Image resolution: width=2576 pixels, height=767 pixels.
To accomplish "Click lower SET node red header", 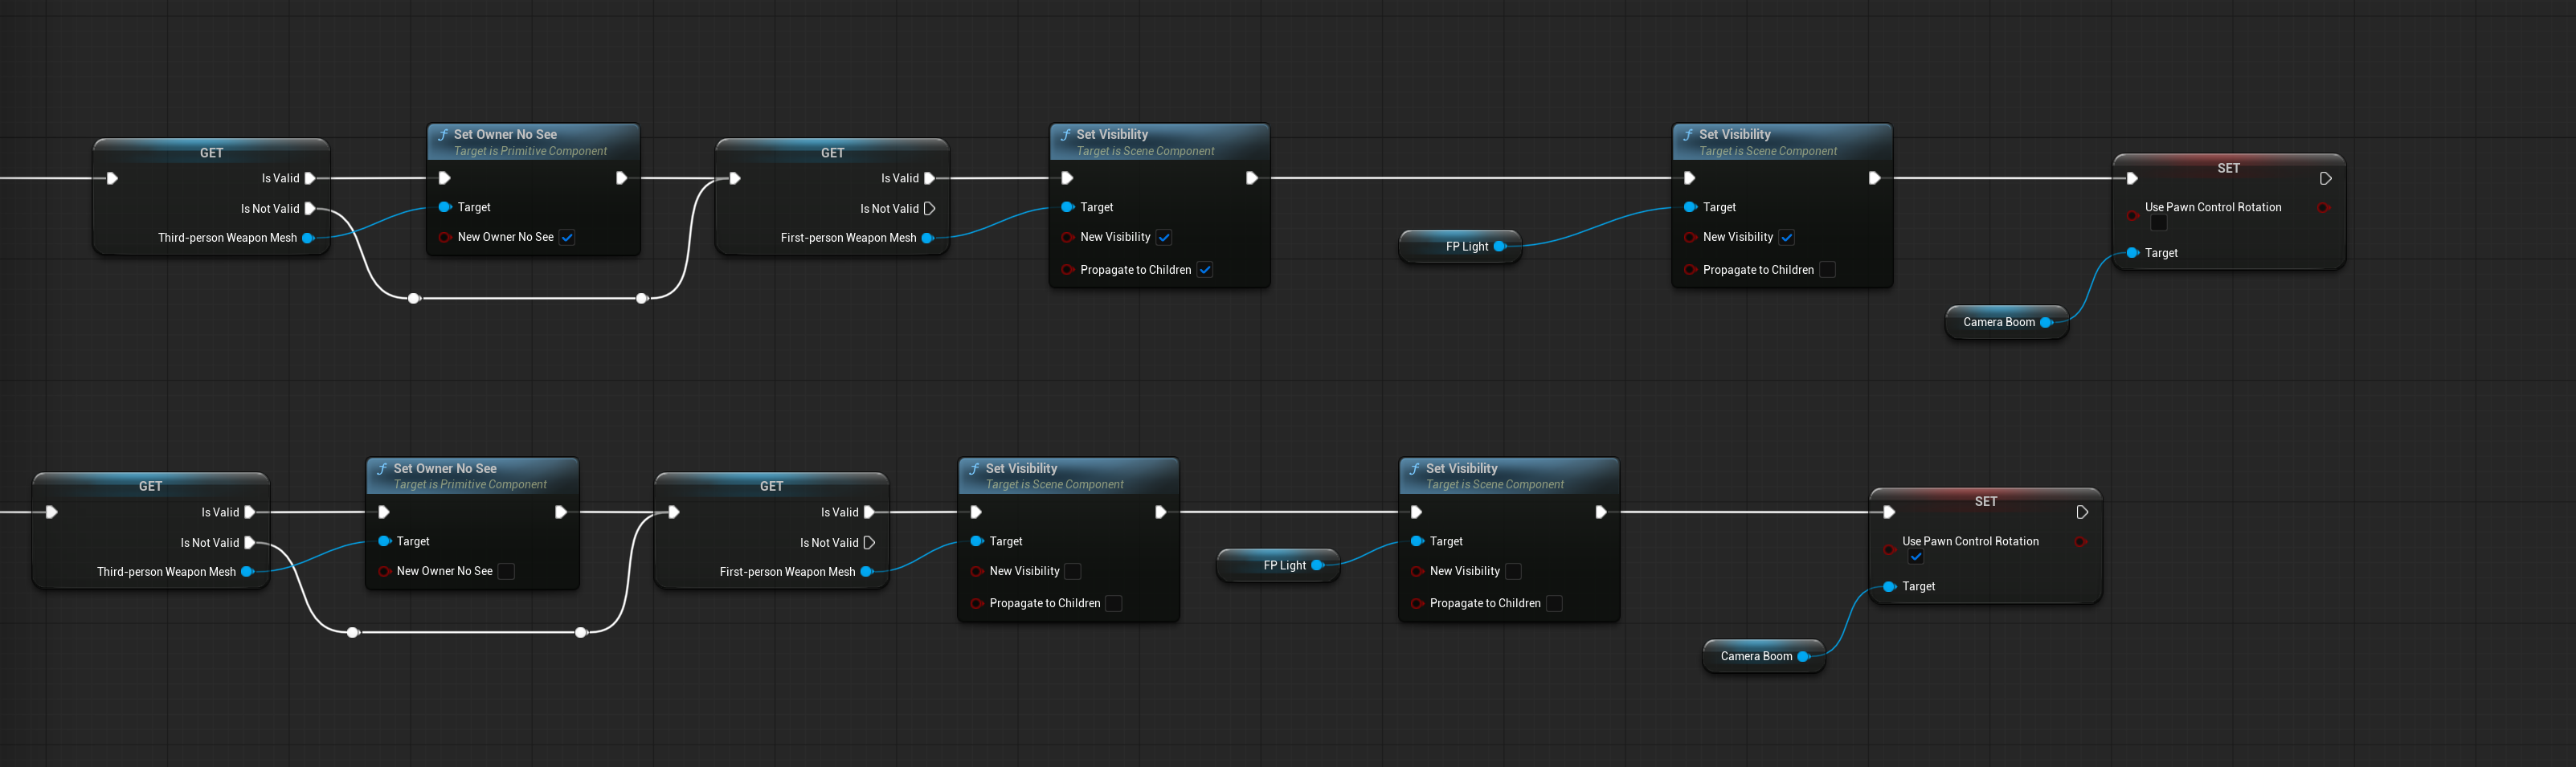I will click(1986, 501).
